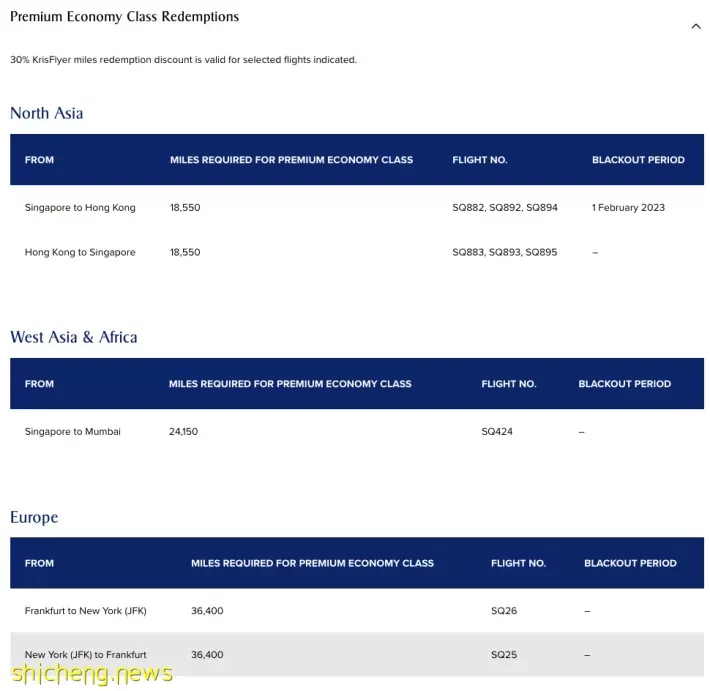This screenshot has height=691, width=710.
Task: Select New York (JFK) to Frankfurt route
Action: pos(86,655)
